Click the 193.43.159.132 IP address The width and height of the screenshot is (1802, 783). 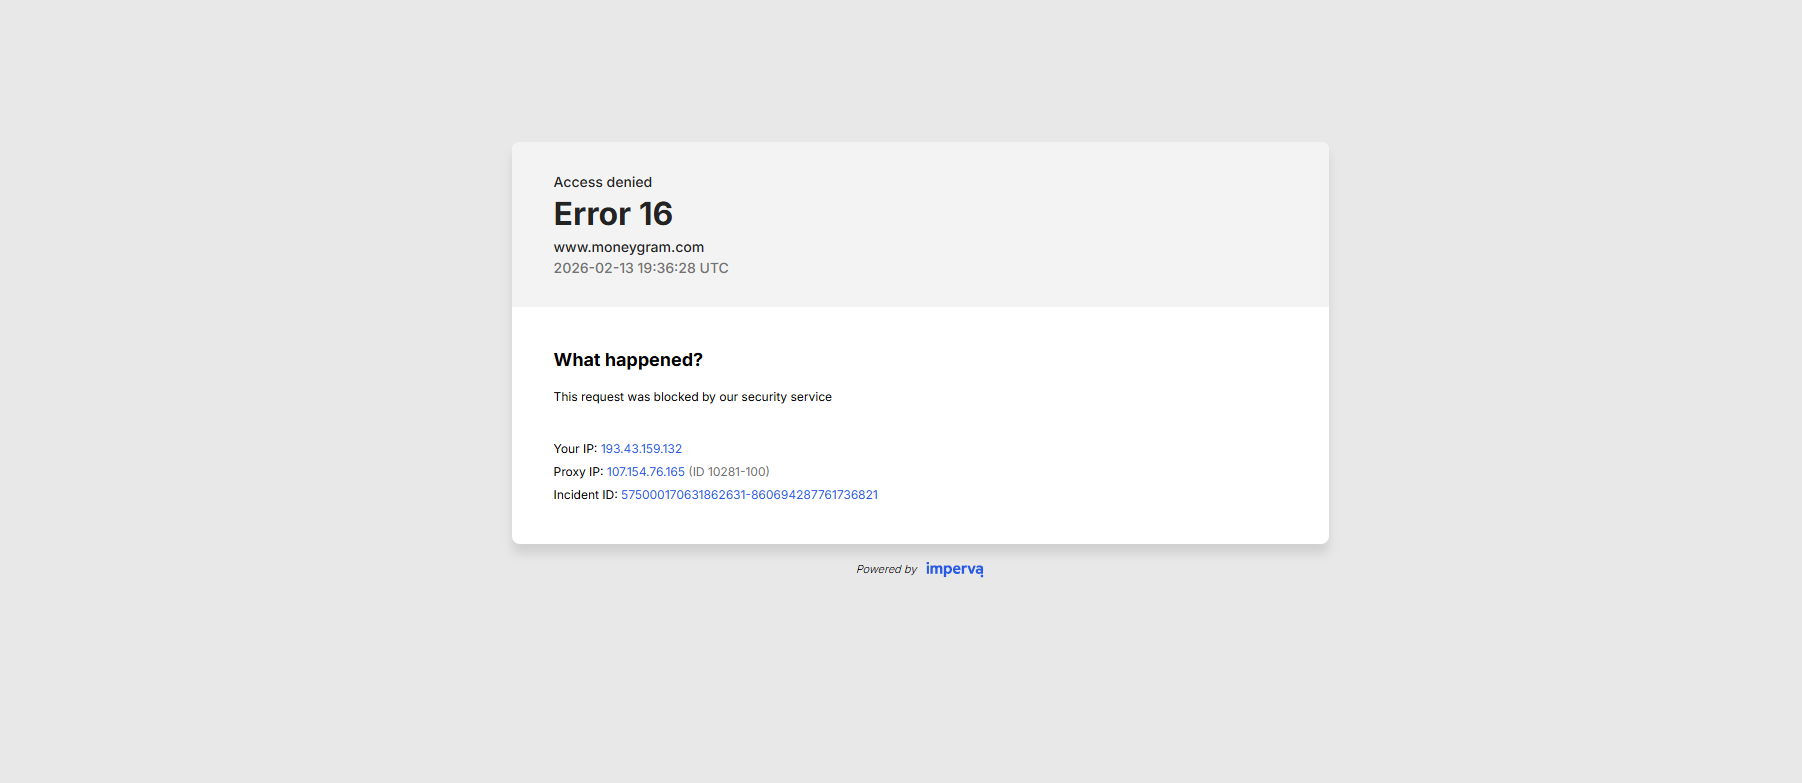641,449
